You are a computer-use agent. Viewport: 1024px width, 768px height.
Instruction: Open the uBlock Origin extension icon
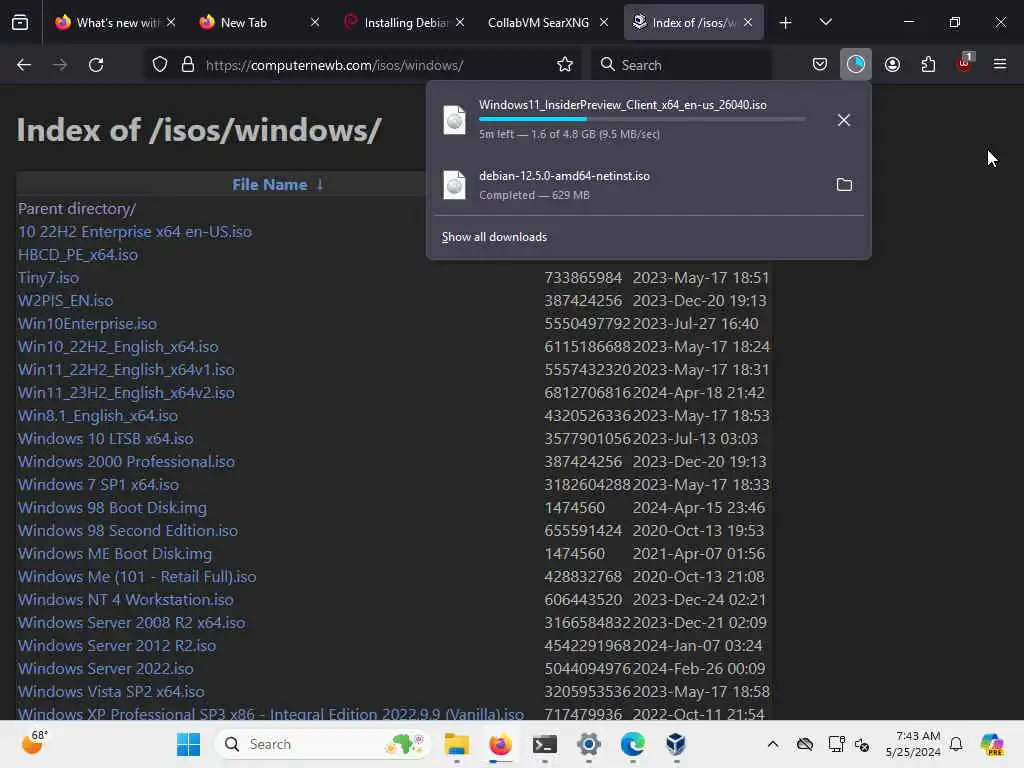click(x=965, y=63)
